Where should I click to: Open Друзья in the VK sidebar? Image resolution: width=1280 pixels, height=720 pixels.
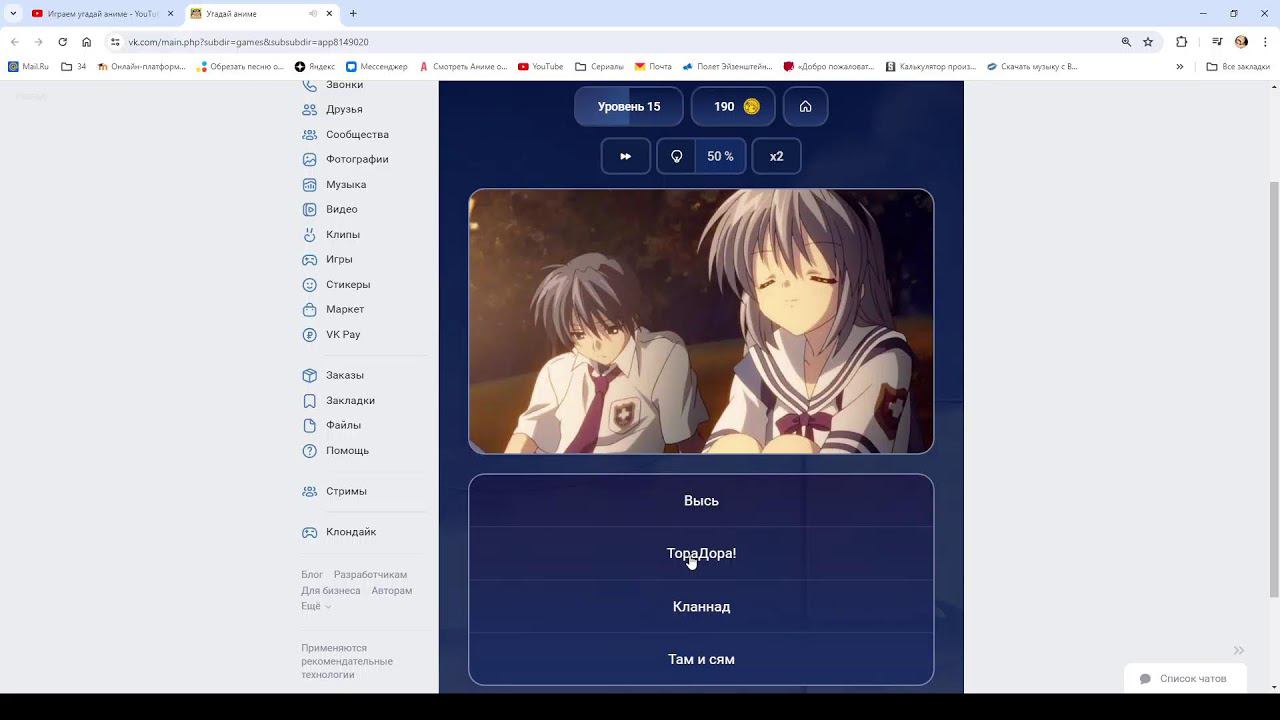click(344, 109)
